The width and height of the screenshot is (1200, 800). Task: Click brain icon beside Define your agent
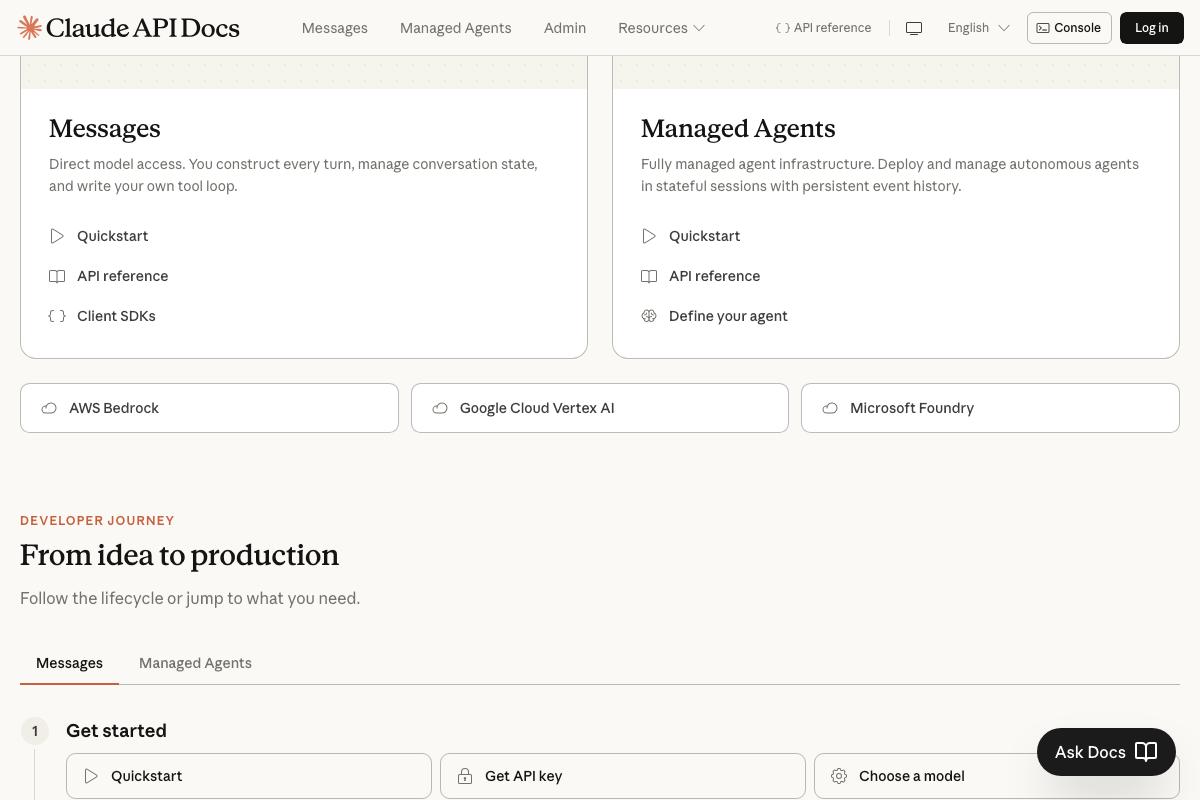tap(649, 316)
